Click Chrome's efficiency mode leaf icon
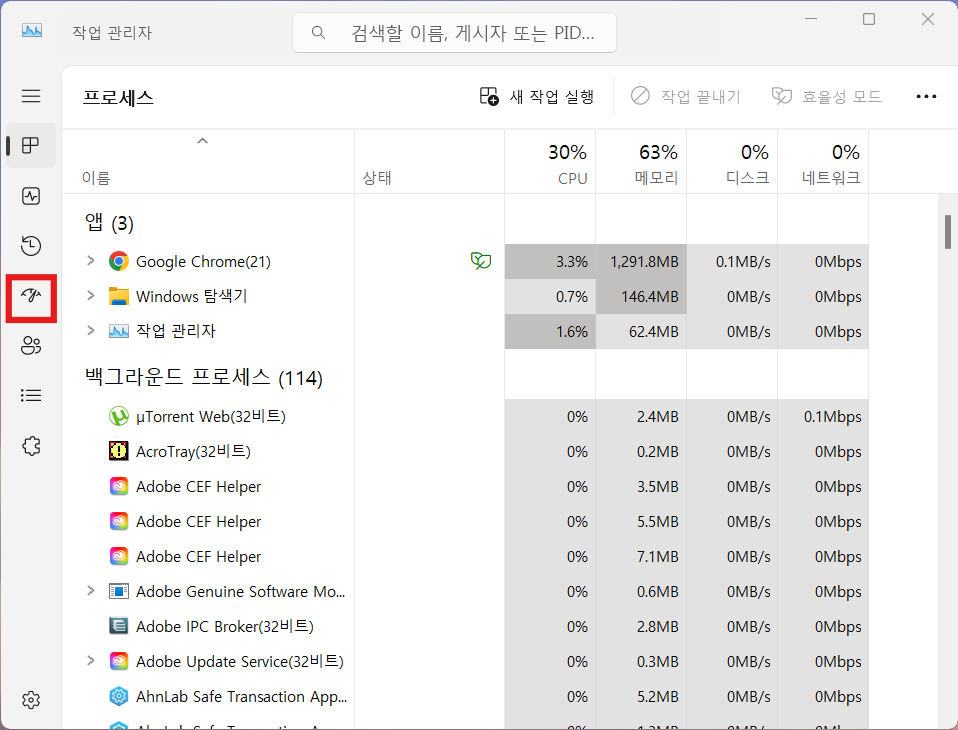 click(481, 261)
